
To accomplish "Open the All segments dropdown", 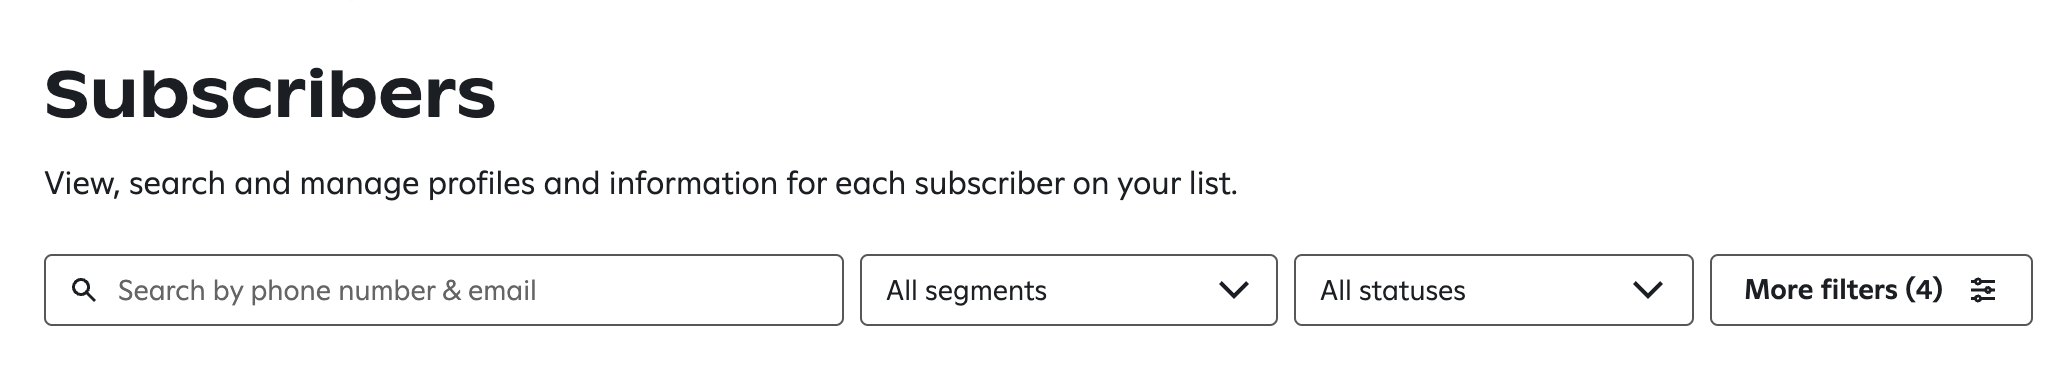I will pyautogui.click(x=1068, y=290).
